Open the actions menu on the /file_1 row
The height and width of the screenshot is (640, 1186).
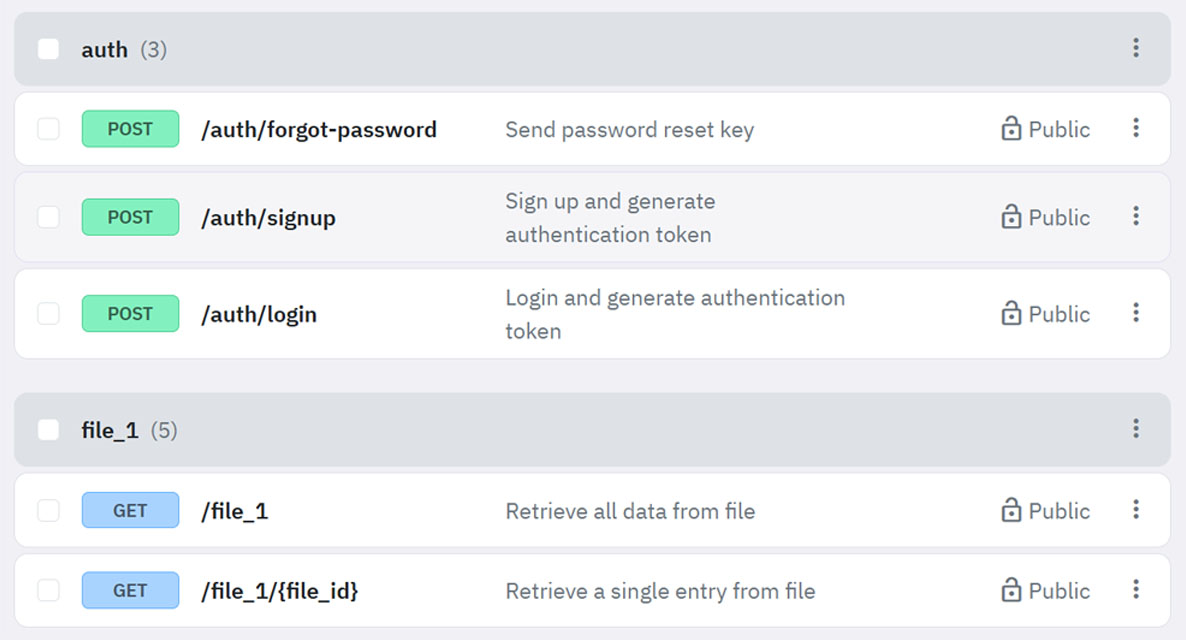(1136, 510)
